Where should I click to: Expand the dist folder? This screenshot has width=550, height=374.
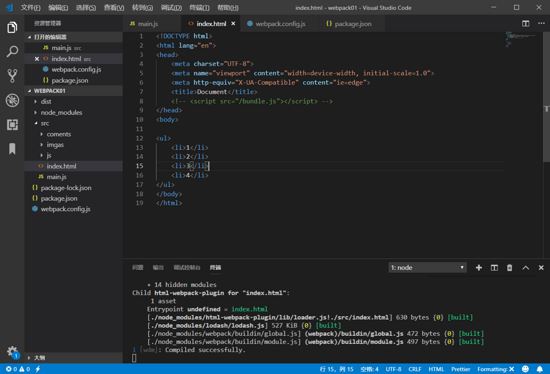coord(46,102)
